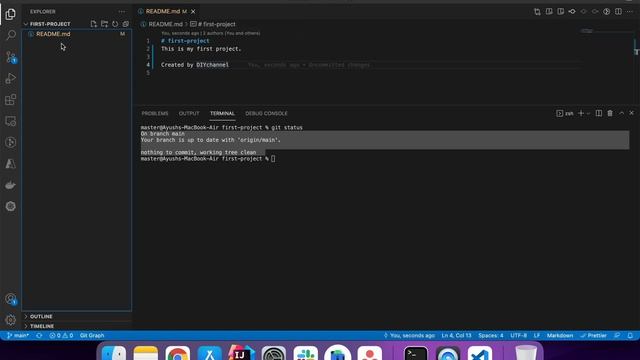Change the Spaces: 4 indentation setting
Viewport: 640px width, 360px height.
pyautogui.click(x=491, y=336)
